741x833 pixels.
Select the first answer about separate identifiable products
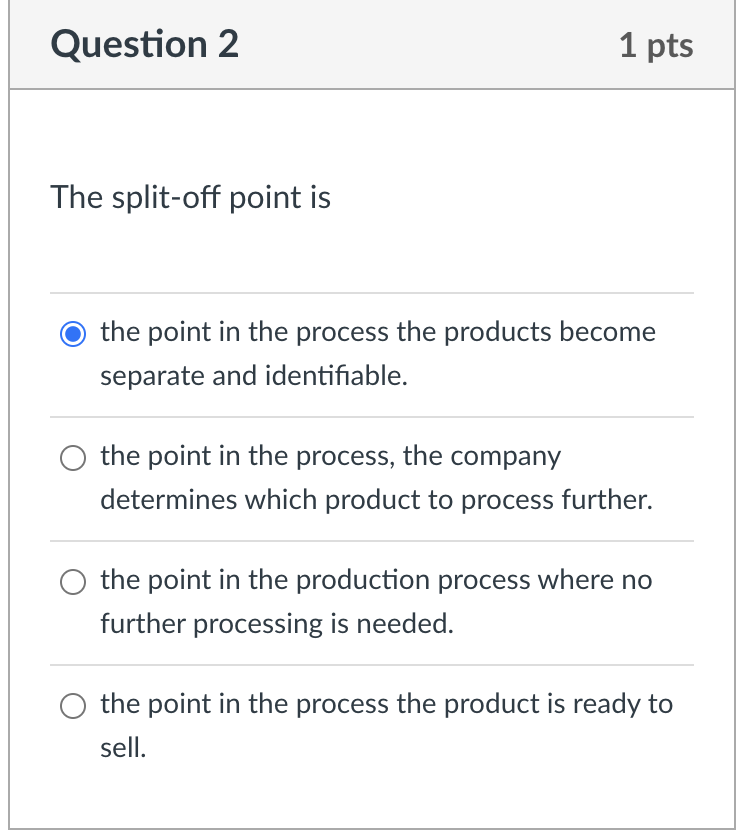[x=73, y=334]
